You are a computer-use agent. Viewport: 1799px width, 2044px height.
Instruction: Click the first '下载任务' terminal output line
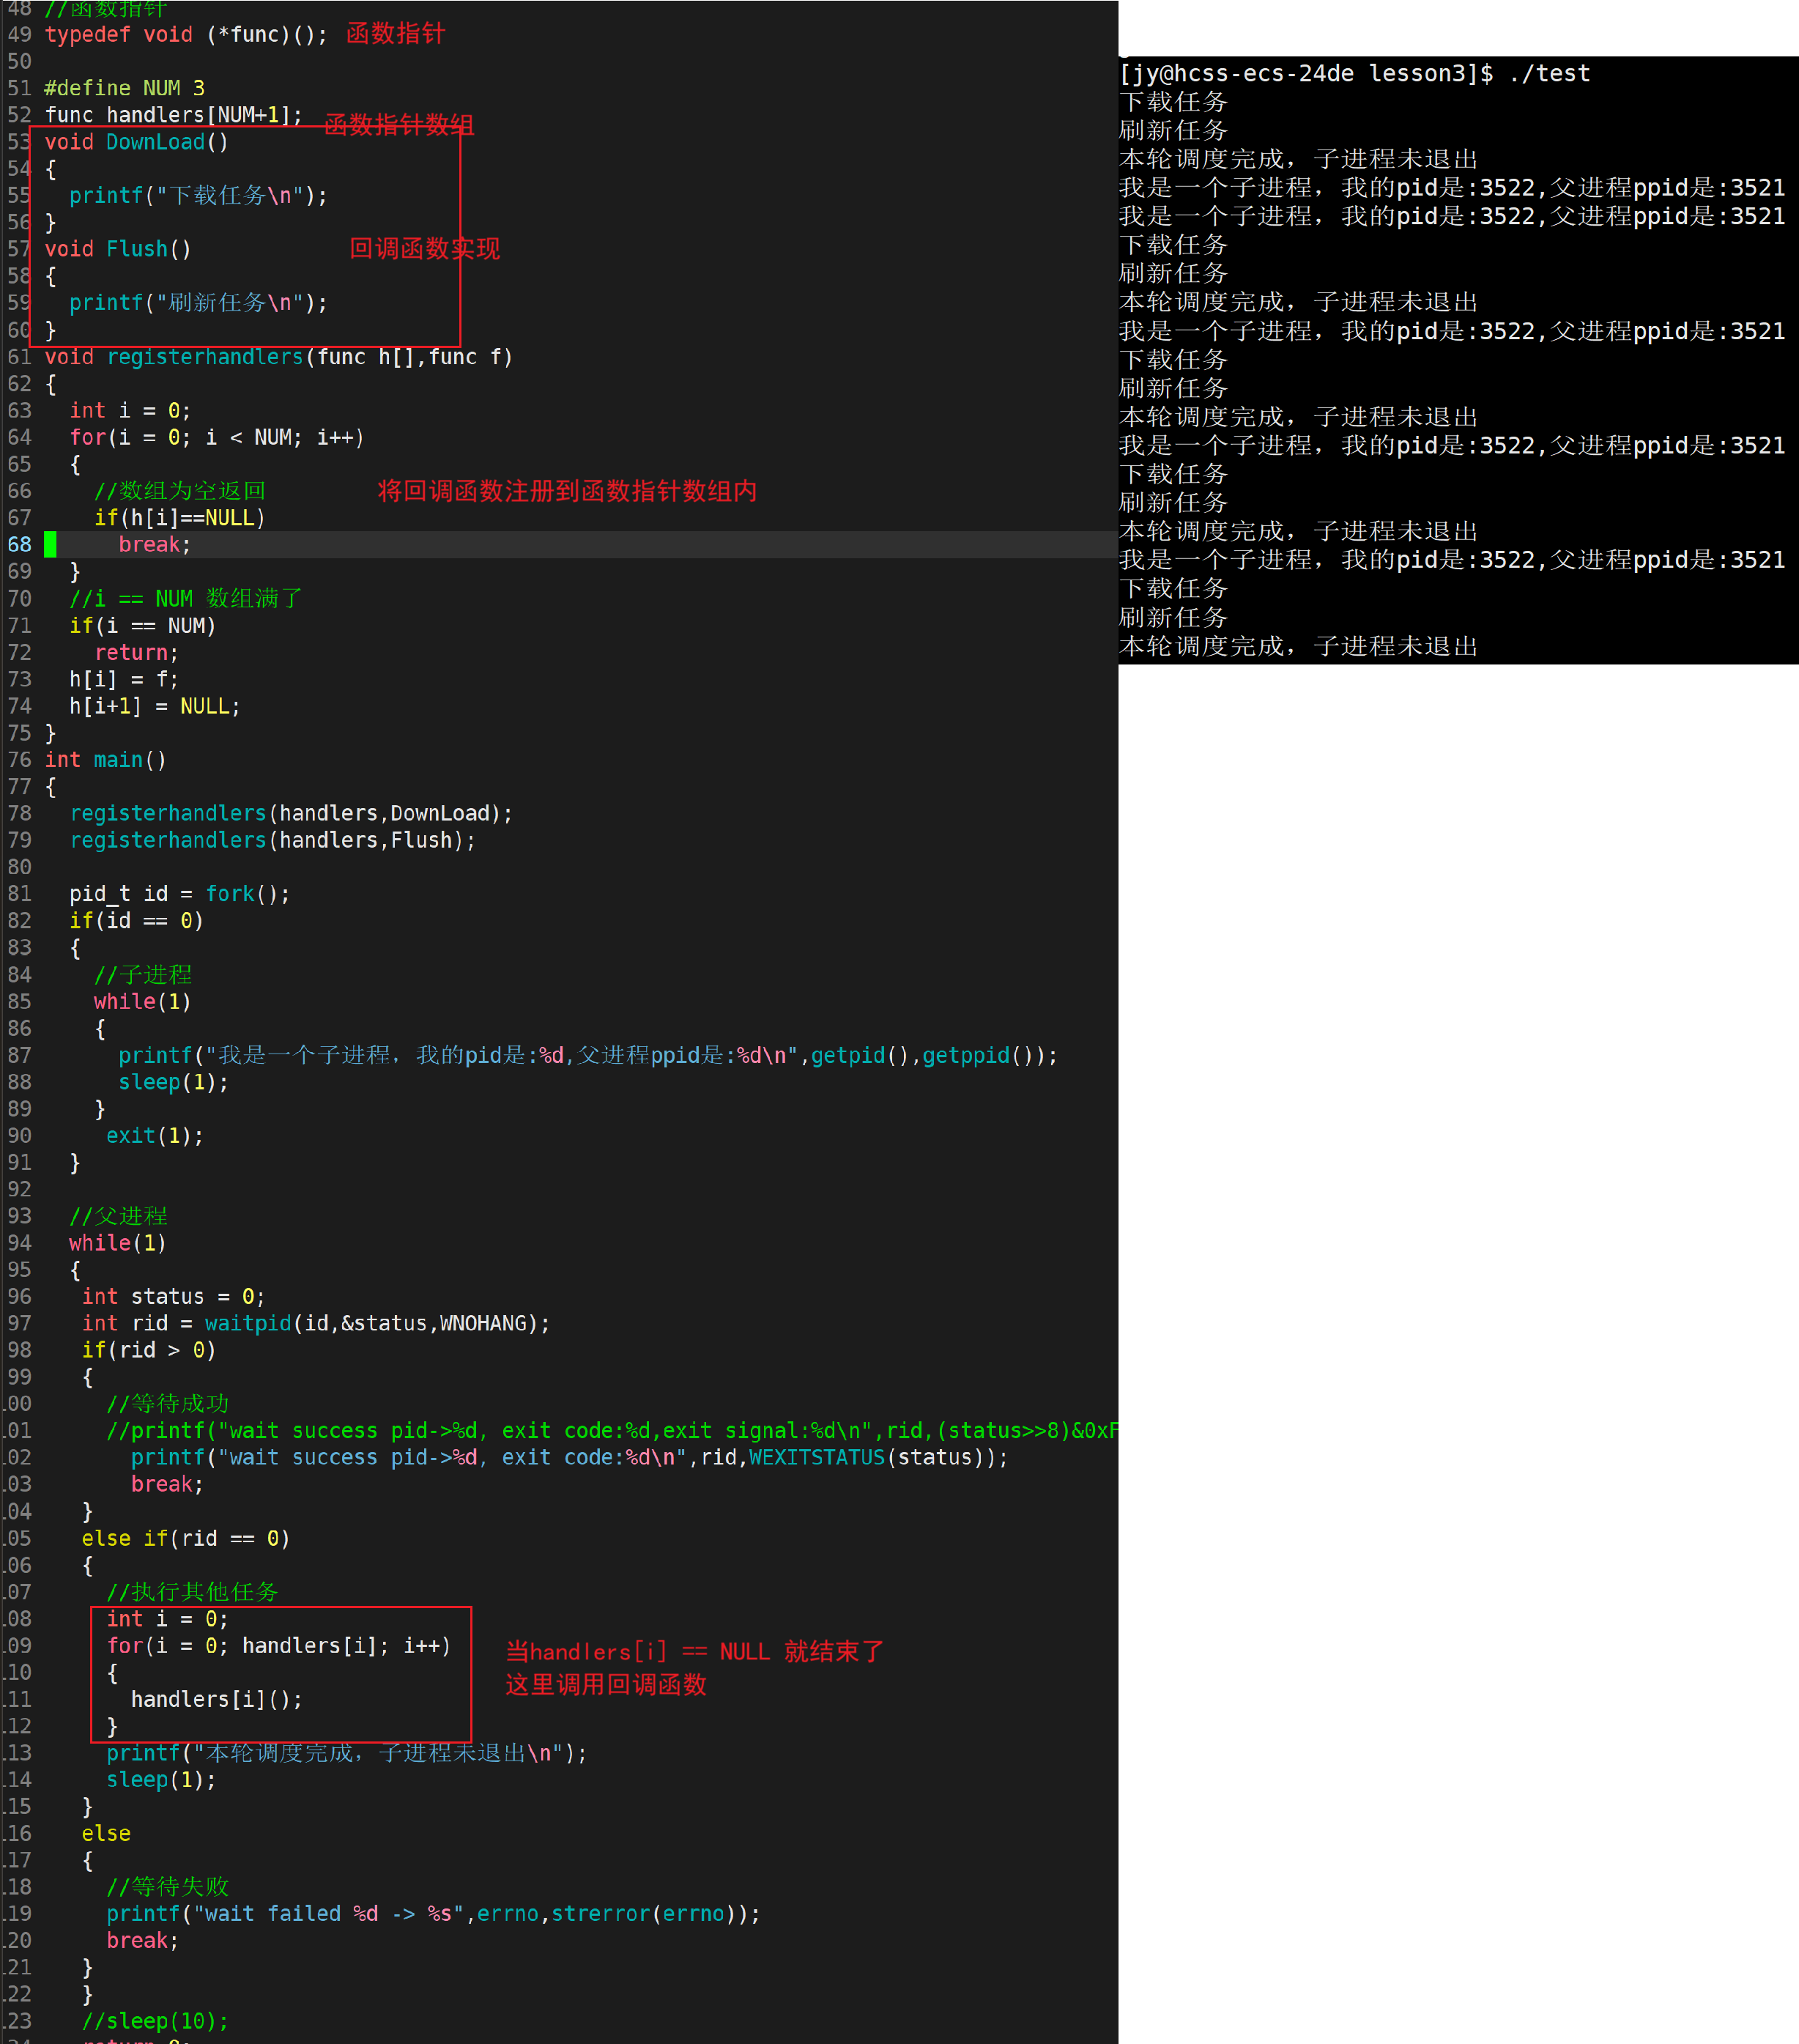[1173, 102]
